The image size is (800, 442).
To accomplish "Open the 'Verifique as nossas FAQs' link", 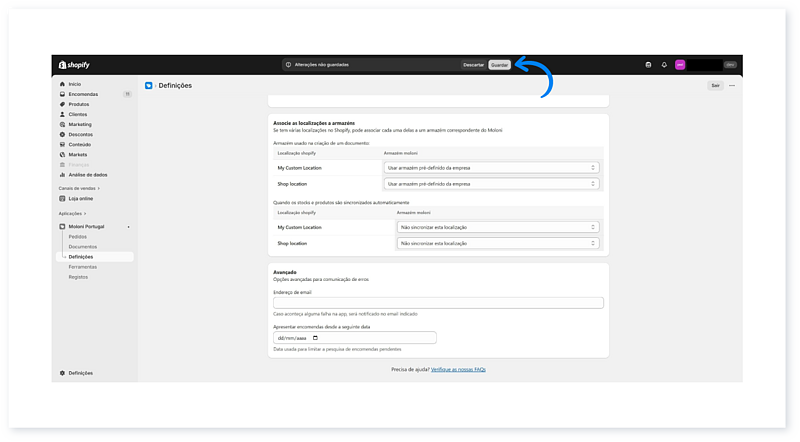I will point(459,369).
